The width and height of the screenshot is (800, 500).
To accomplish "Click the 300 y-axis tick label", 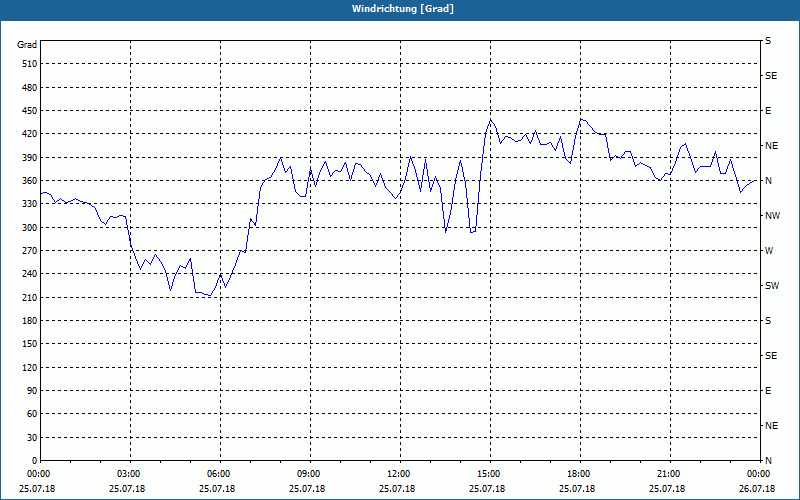I will (x=30, y=228).
